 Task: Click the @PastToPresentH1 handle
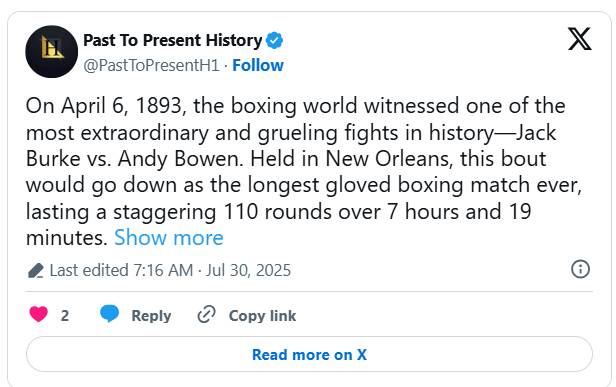(x=151, y=65)
